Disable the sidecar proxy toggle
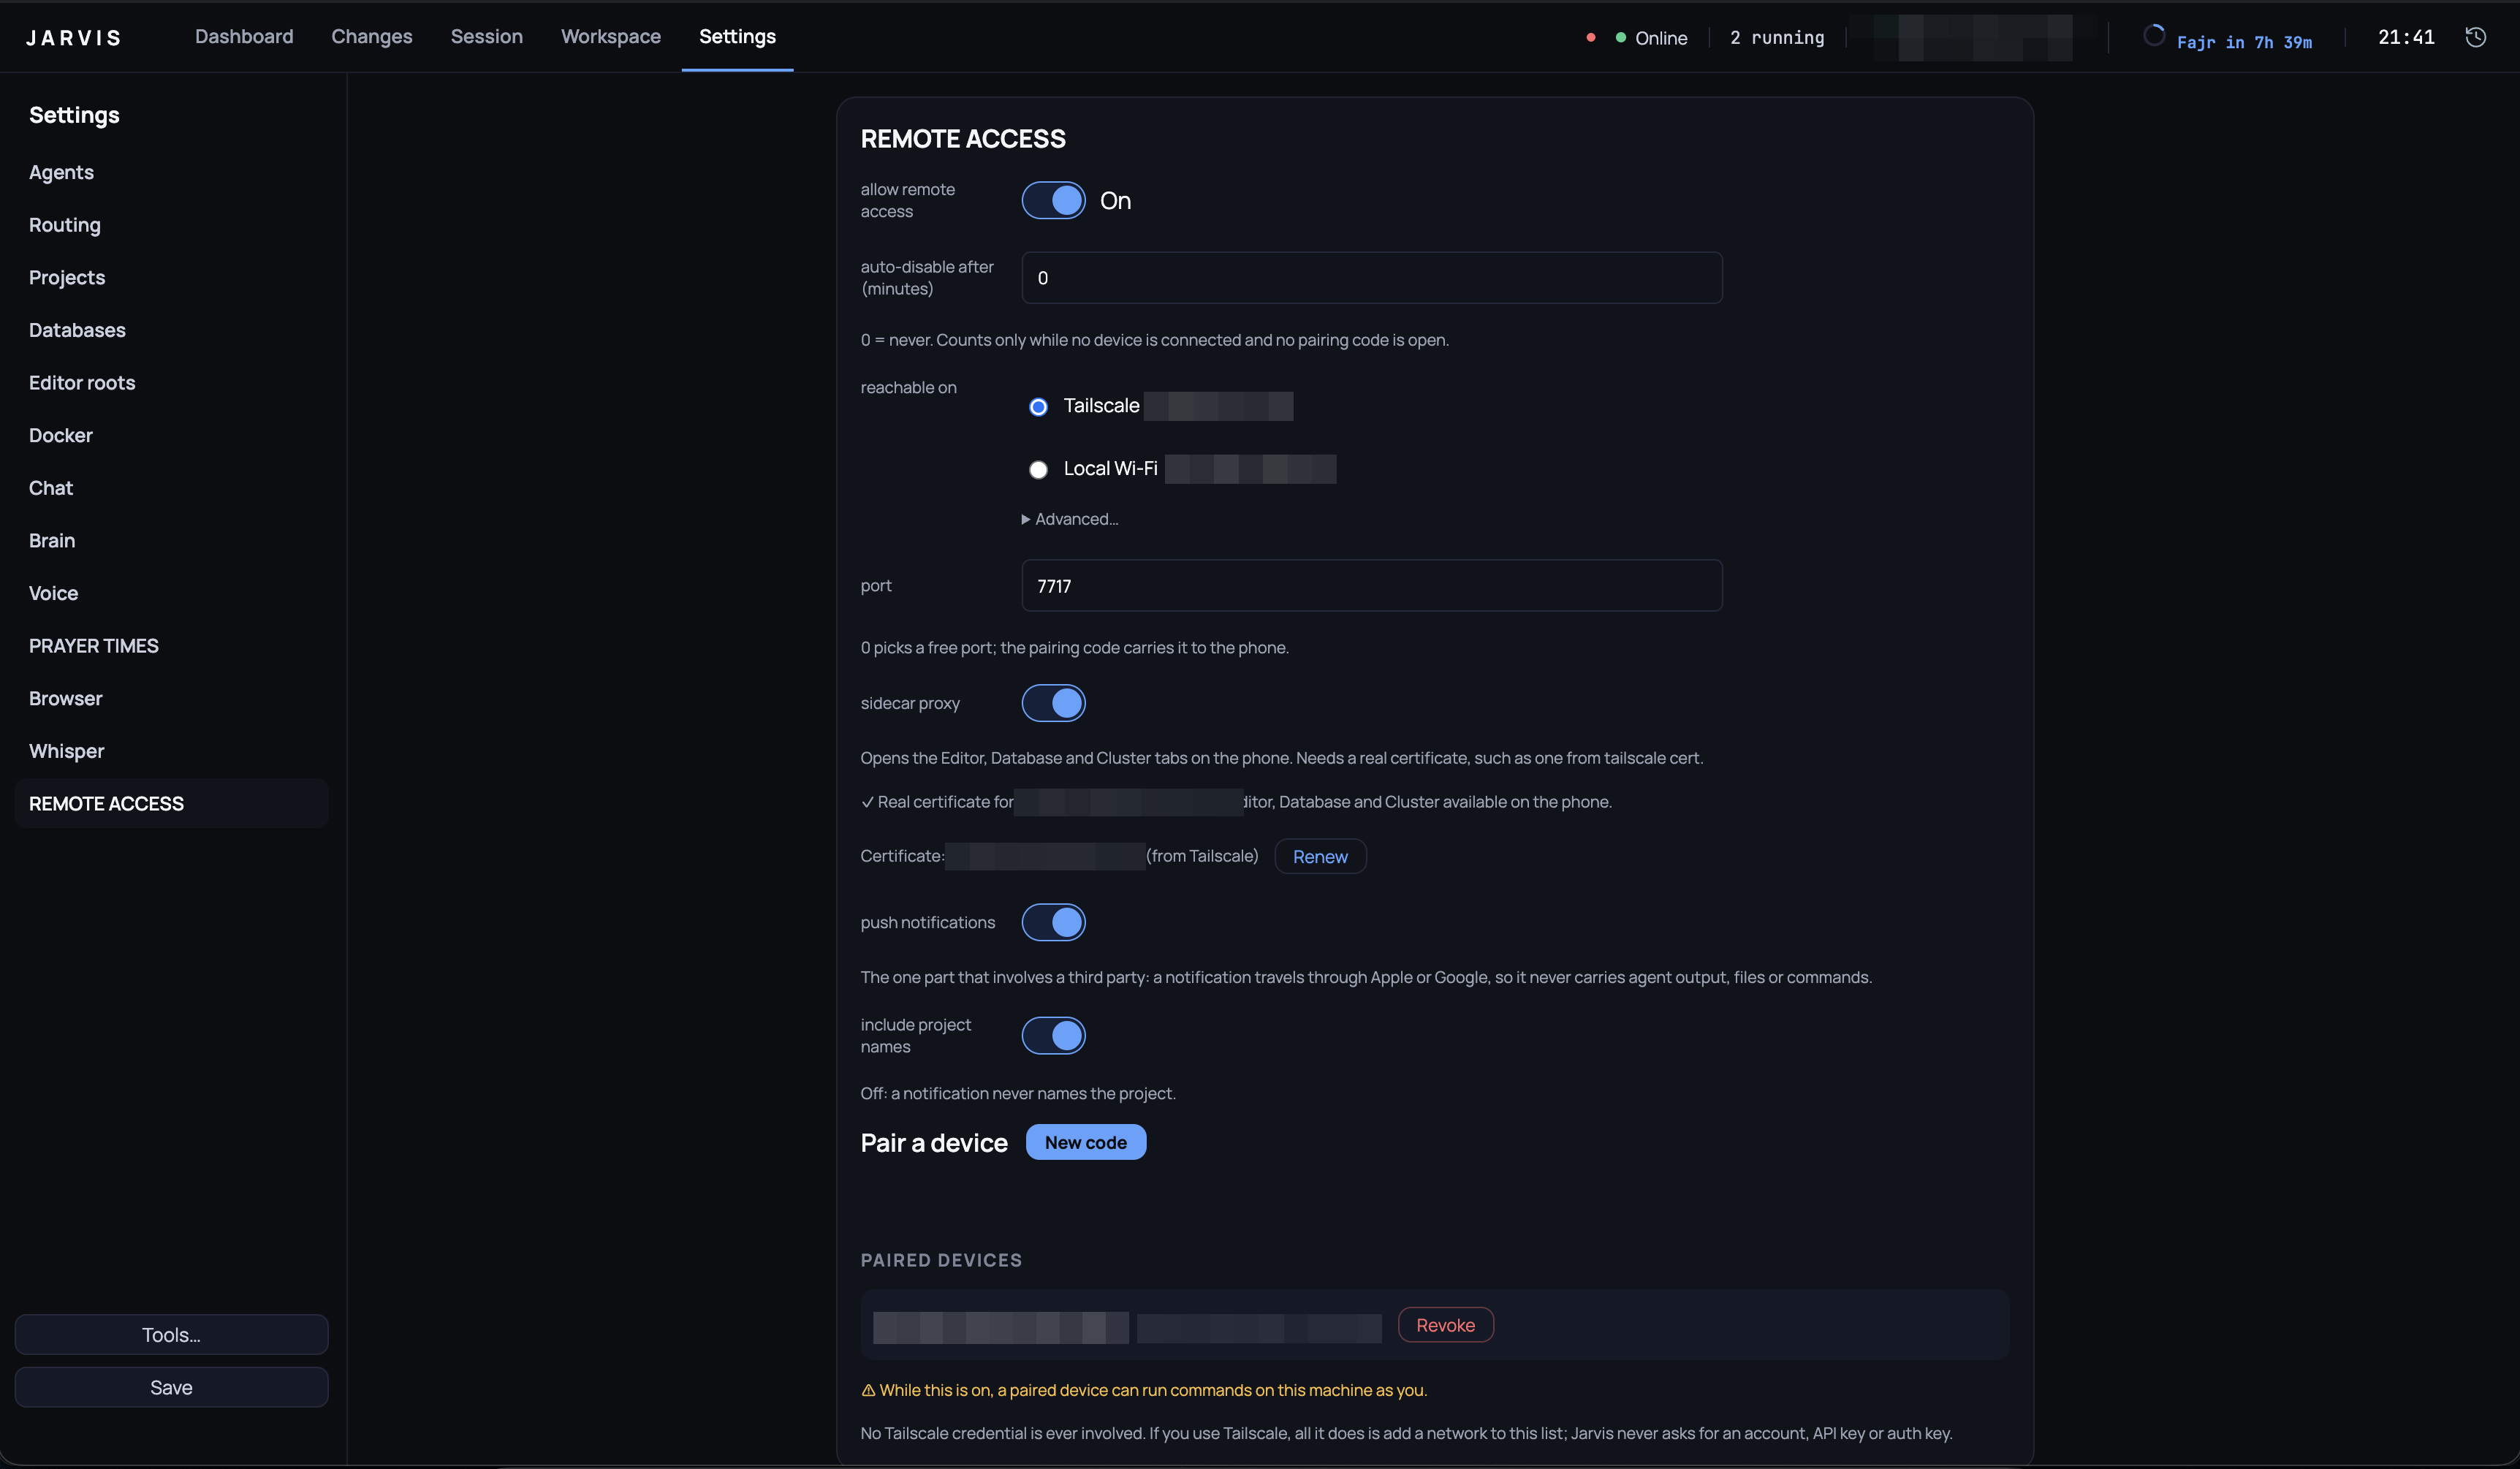The width and height of the screenshot is (2520, 1469). pos(1053,703)
